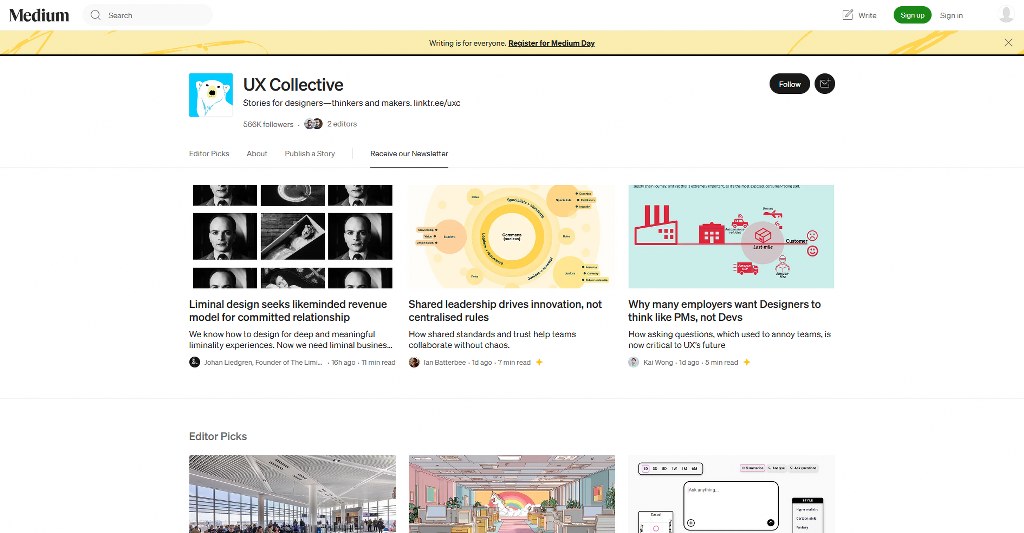Open the Medium home logo
The width and height of the screenshot is (1024, 533).
[x=39, y=15]
